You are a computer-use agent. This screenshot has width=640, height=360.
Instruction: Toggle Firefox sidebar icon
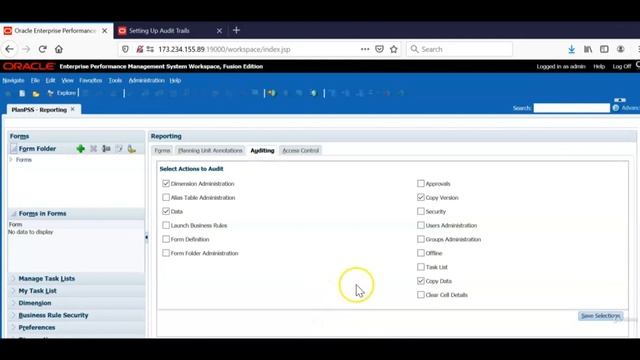pos(604,49)
